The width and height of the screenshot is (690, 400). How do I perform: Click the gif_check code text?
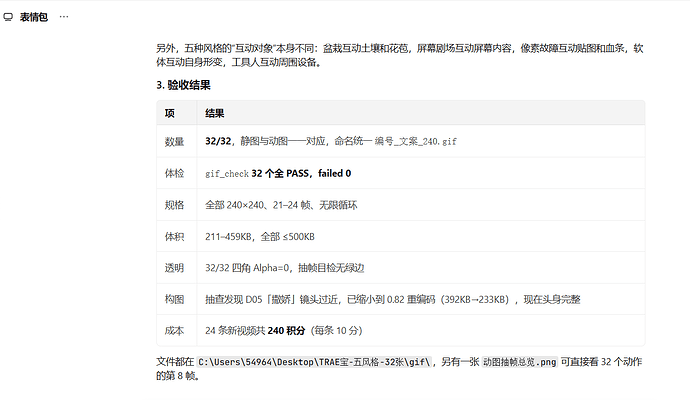point(227,173)
